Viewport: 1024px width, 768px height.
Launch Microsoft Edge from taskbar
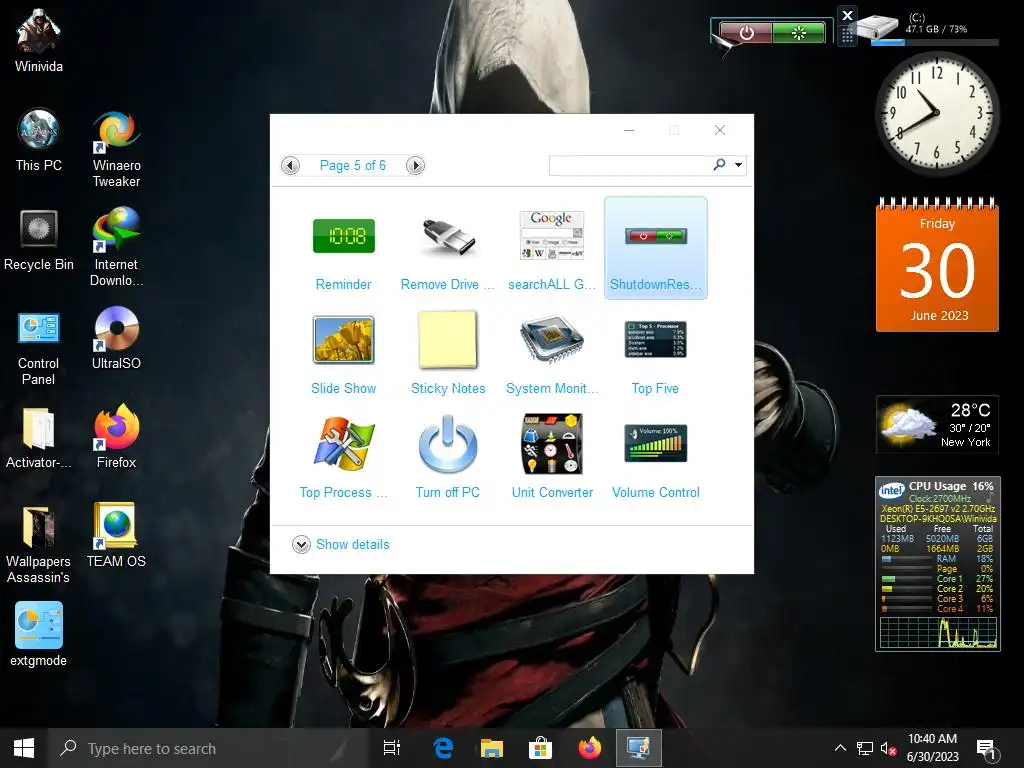click(x=443, y=748)
